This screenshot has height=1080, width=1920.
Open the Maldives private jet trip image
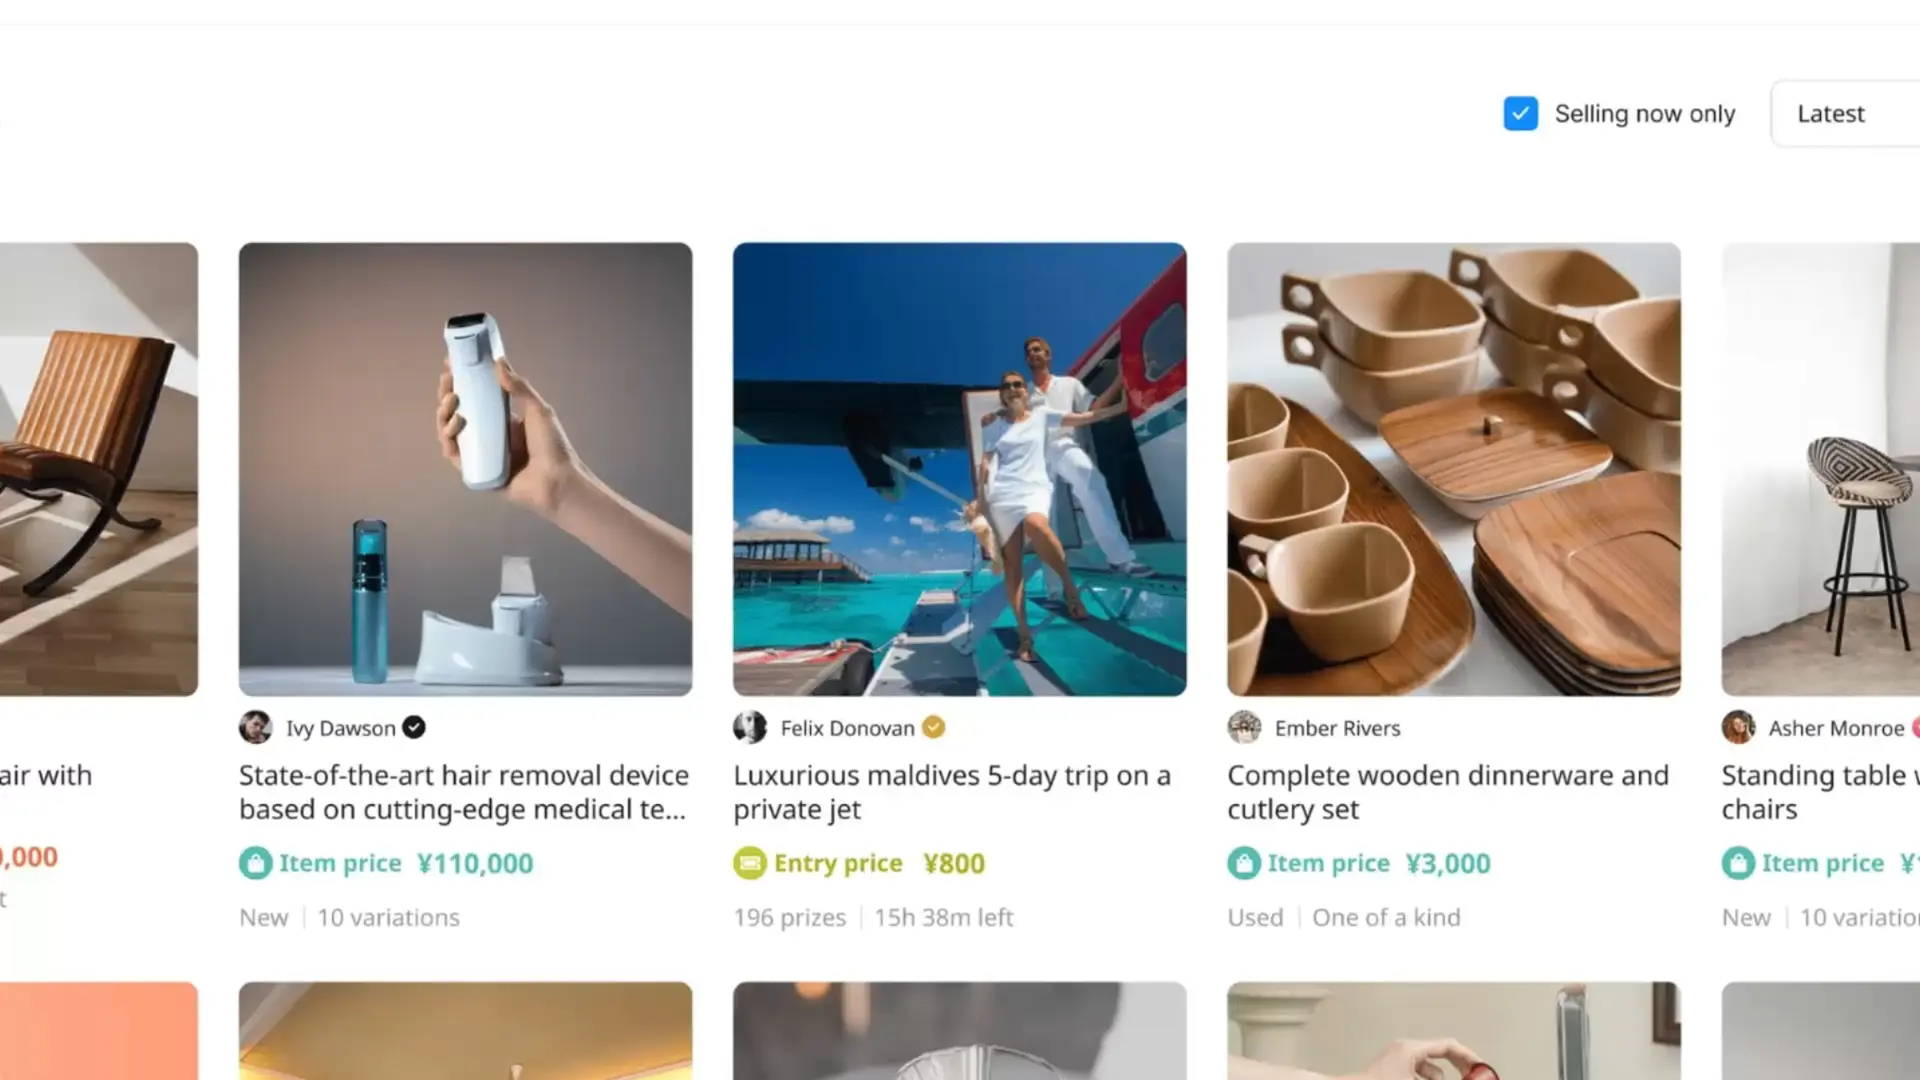pos(960,469)
